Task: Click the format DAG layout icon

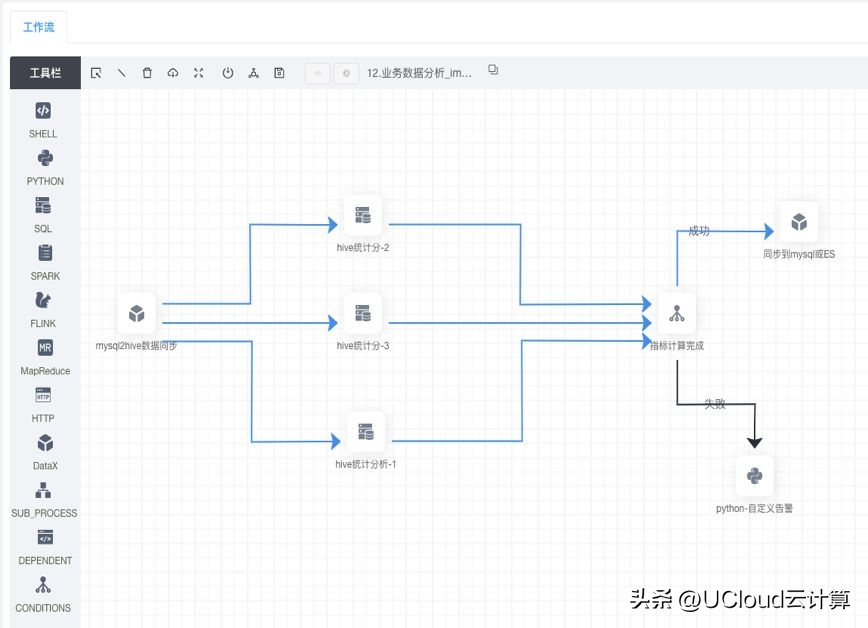Action: tap(254, 72)
